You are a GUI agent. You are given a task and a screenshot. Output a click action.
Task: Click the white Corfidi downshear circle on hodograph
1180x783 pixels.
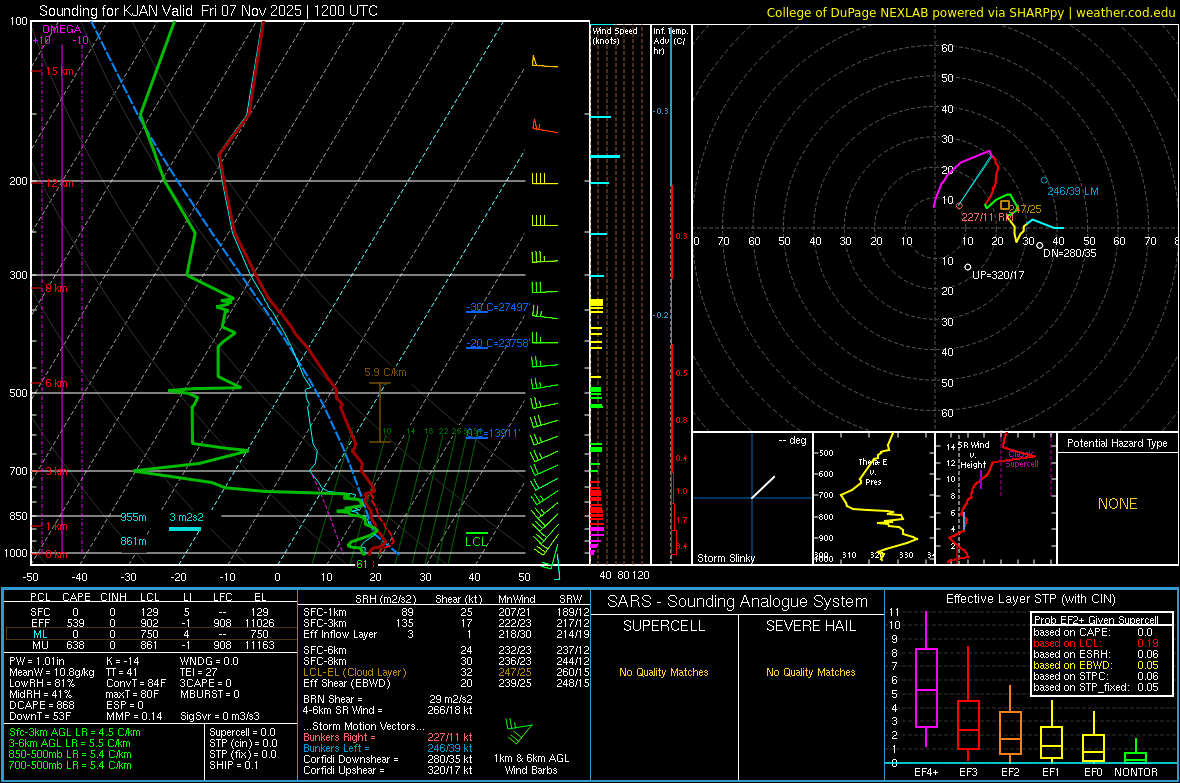point(1039,245)
